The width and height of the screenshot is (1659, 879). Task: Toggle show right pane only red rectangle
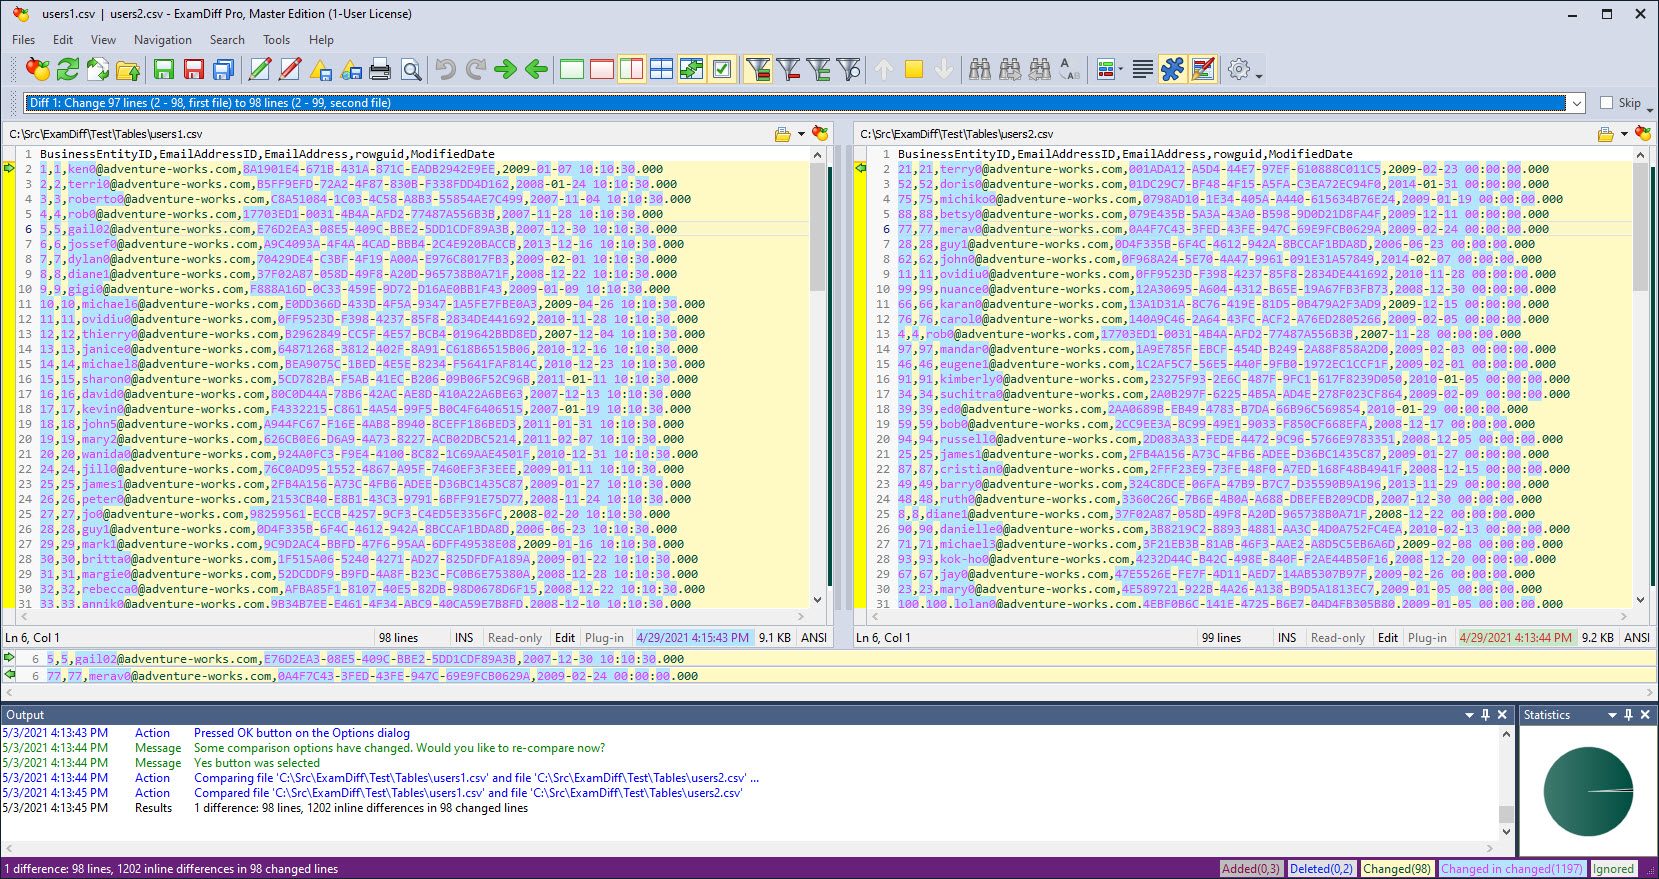[602, 69]
